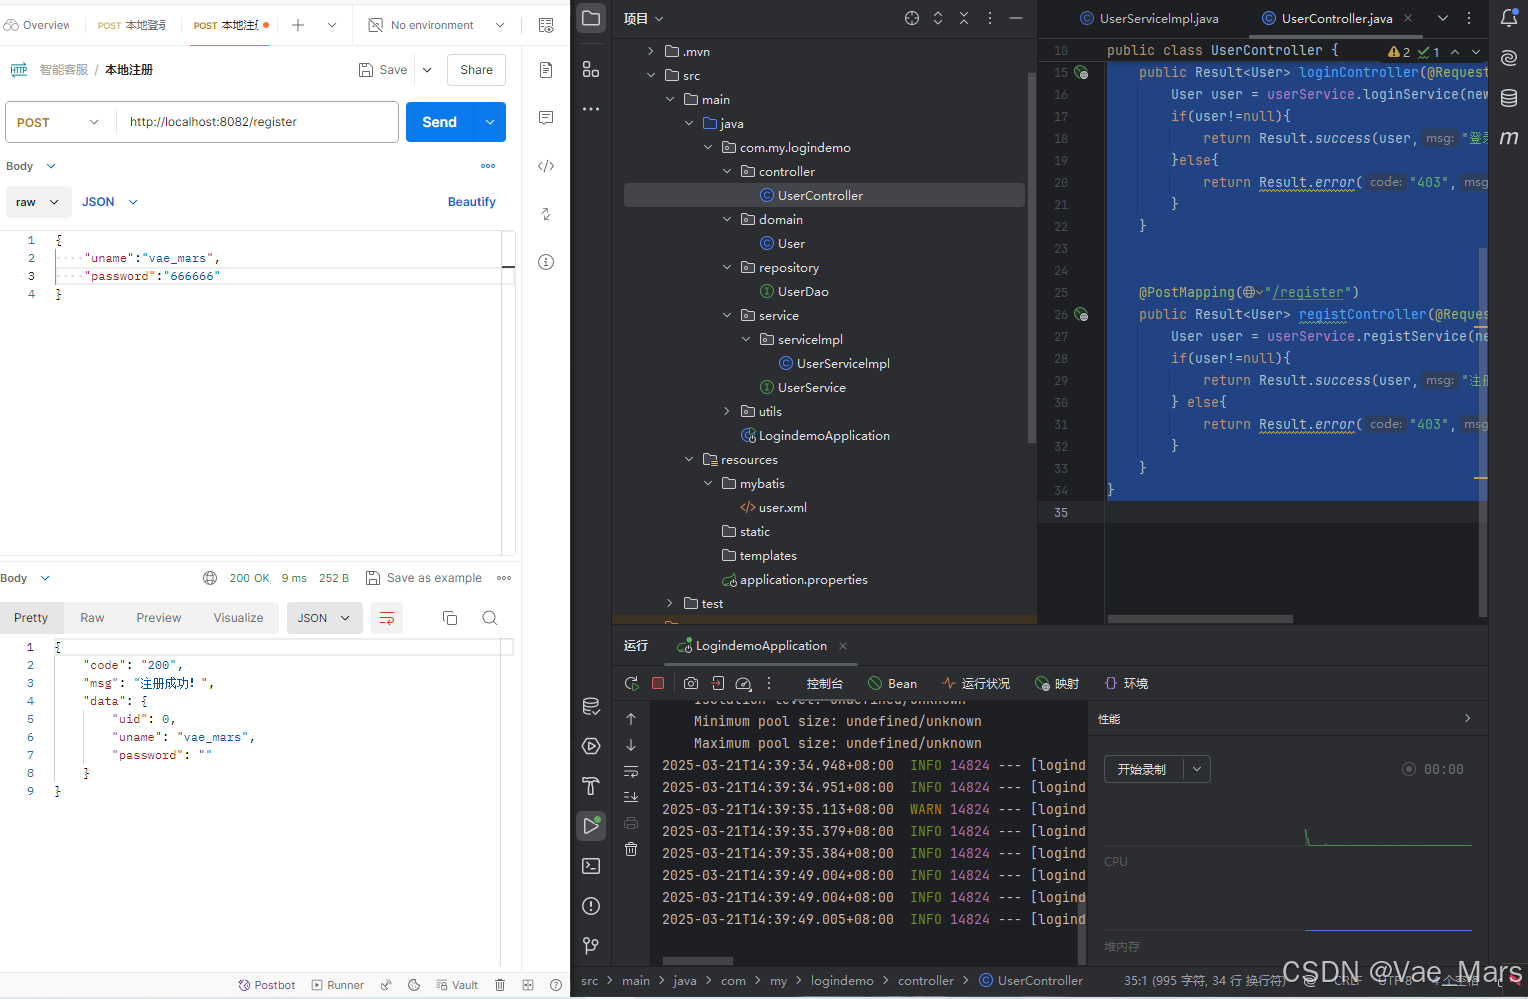Image resolution: width=1528 pixels, height=999 pixels.
Task: Expand the utils package in tree
Action: pyautogui.click(x=727, y=411)
